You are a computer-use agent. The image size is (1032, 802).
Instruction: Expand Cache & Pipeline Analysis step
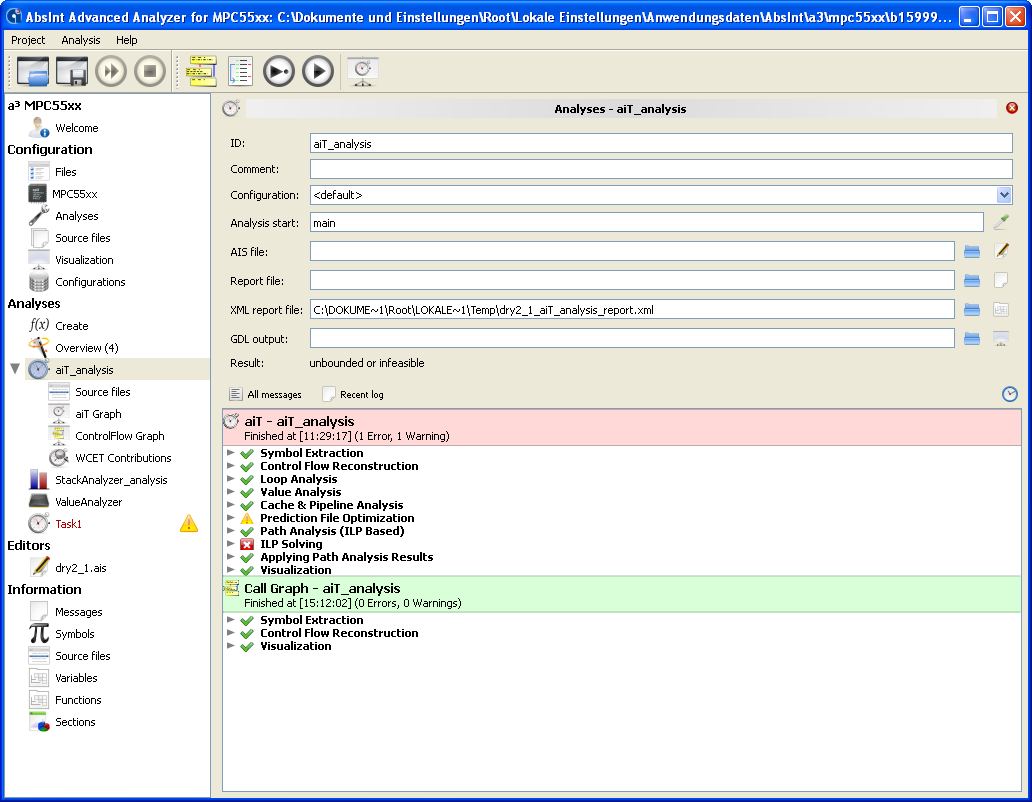pyautogui.click(x=230, y=505)
